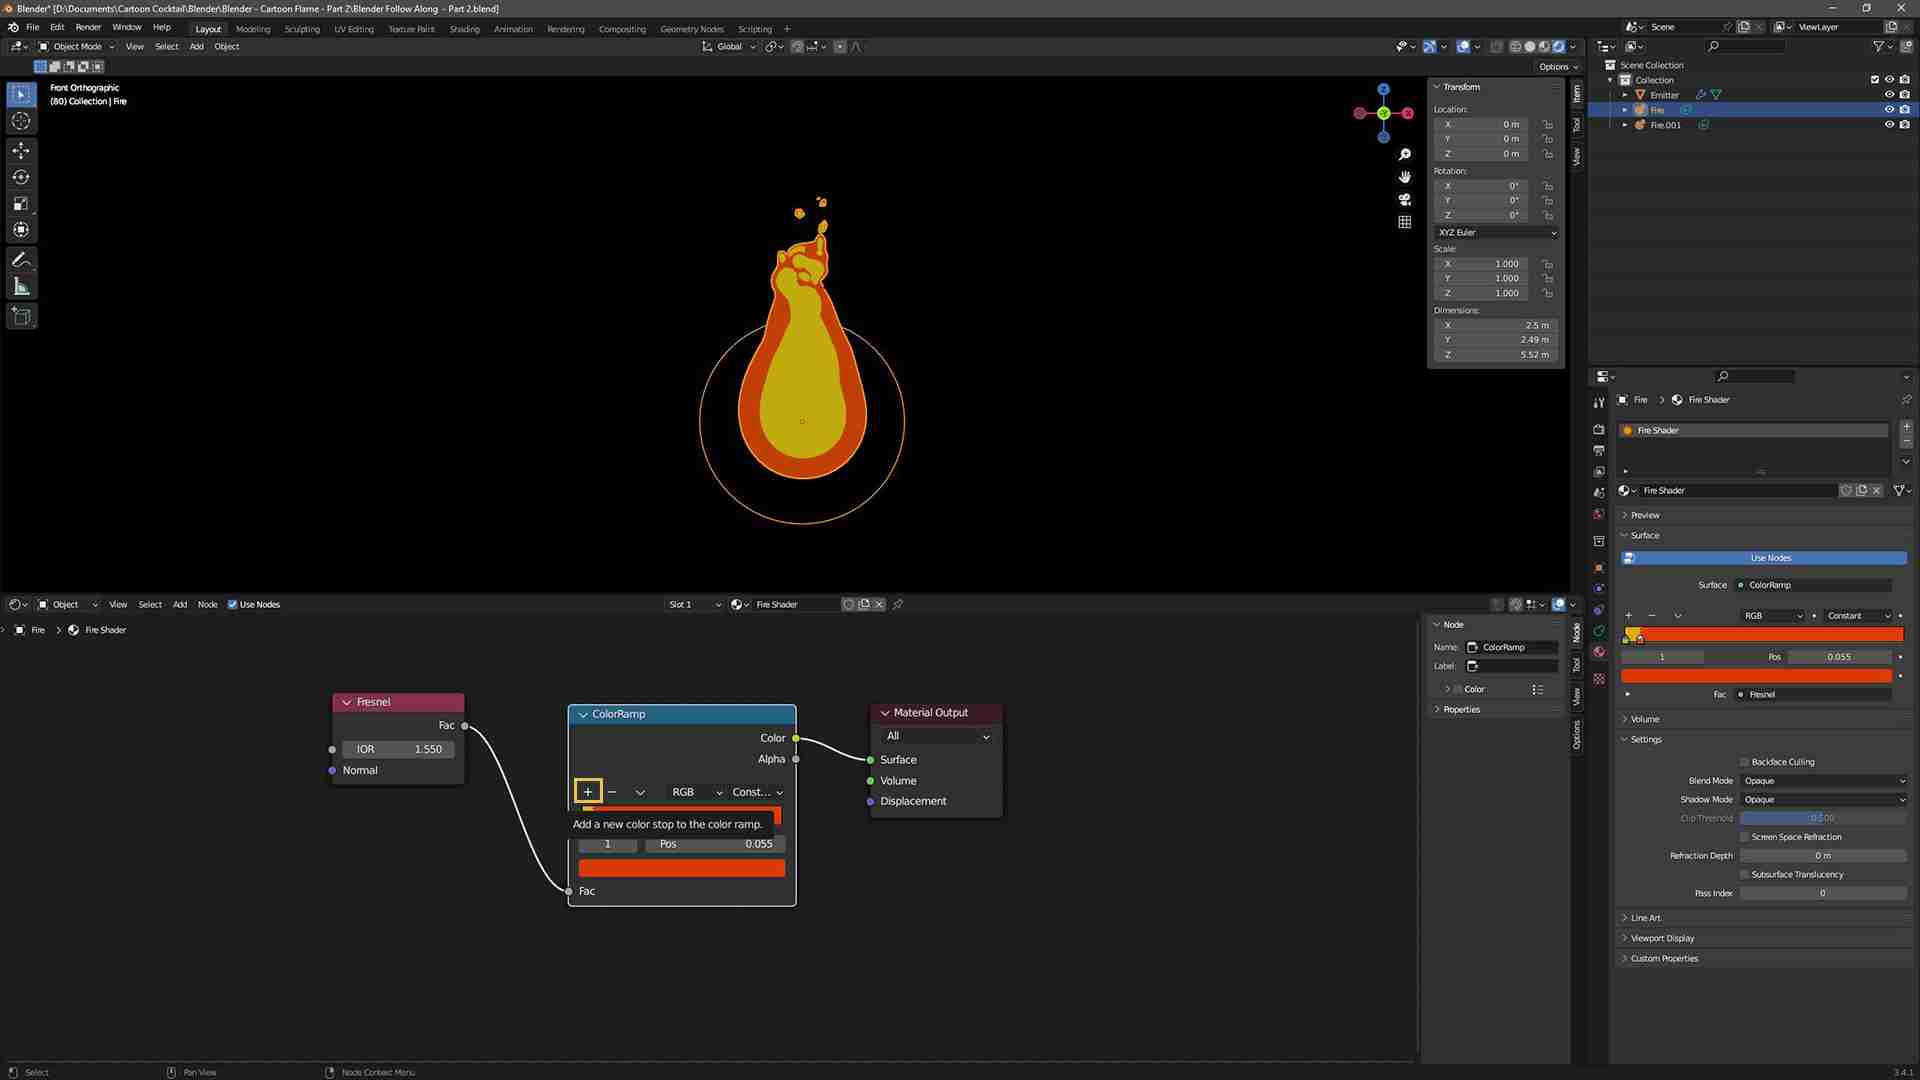Viewport: 1920px width, 1080px height.
Task: Click the Cursor tool icon
Action: click(21, 121)
